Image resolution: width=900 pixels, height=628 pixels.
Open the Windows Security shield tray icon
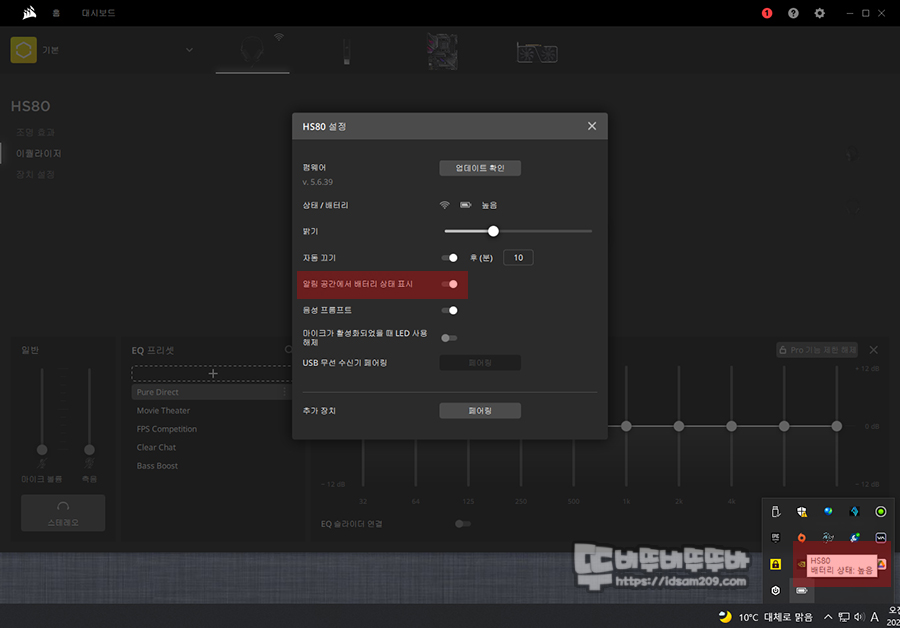802,511
